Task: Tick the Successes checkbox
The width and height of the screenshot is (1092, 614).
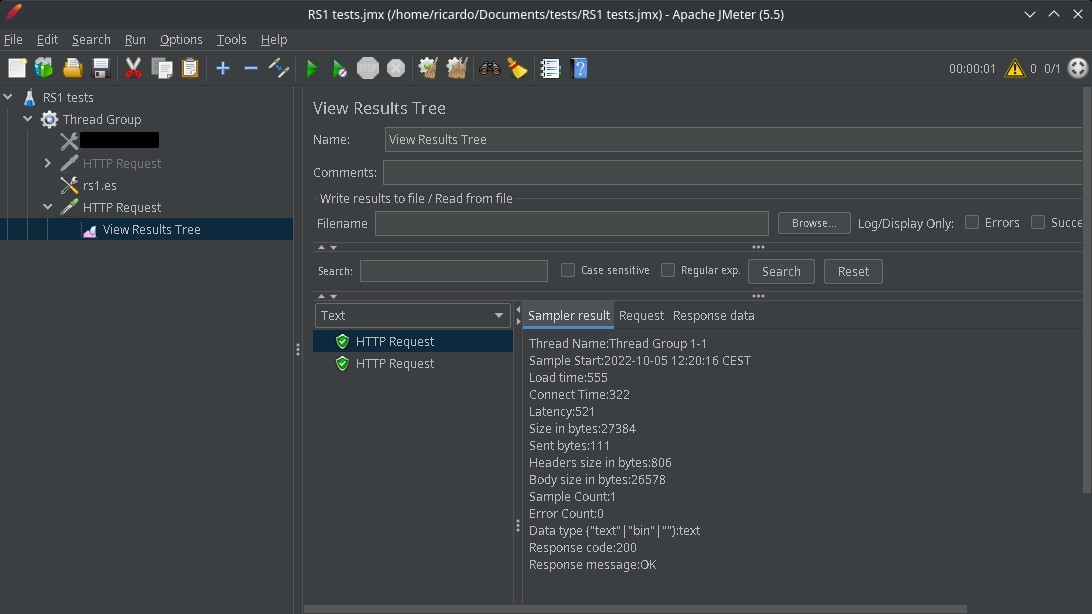Action: click(1038, 222)
